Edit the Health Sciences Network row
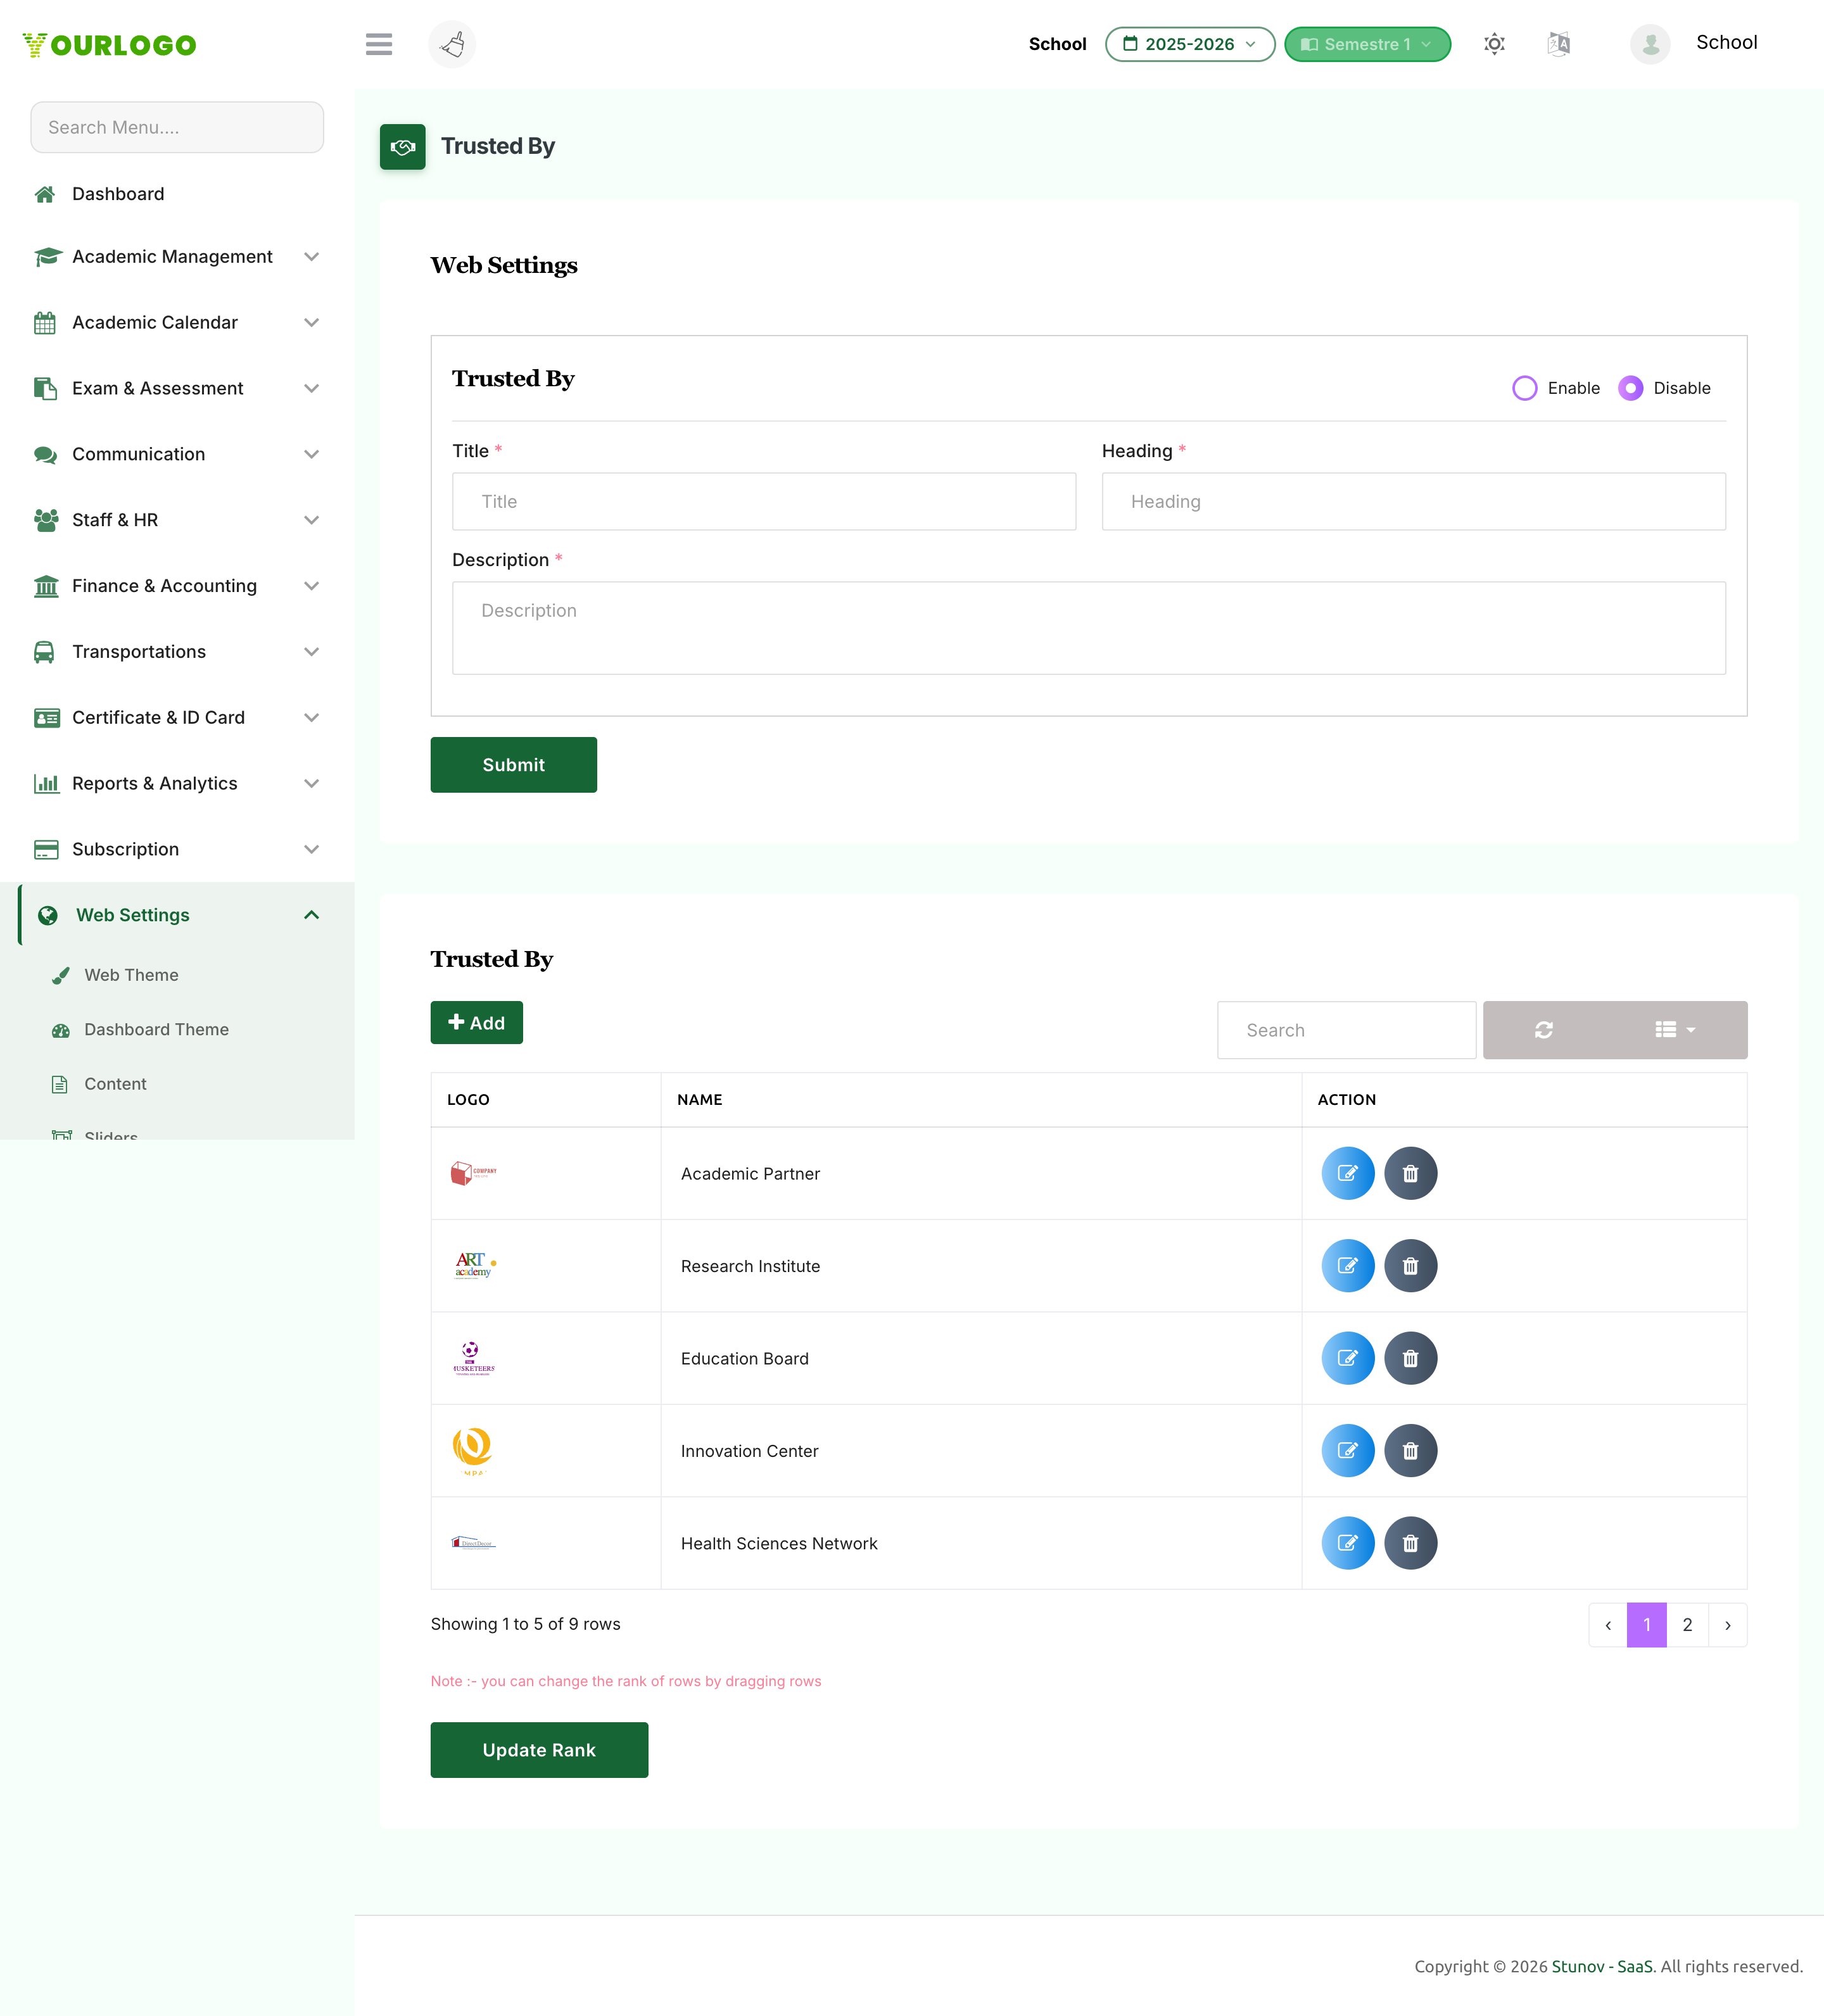The image size is (1824, 2016). (1348, 1543)
